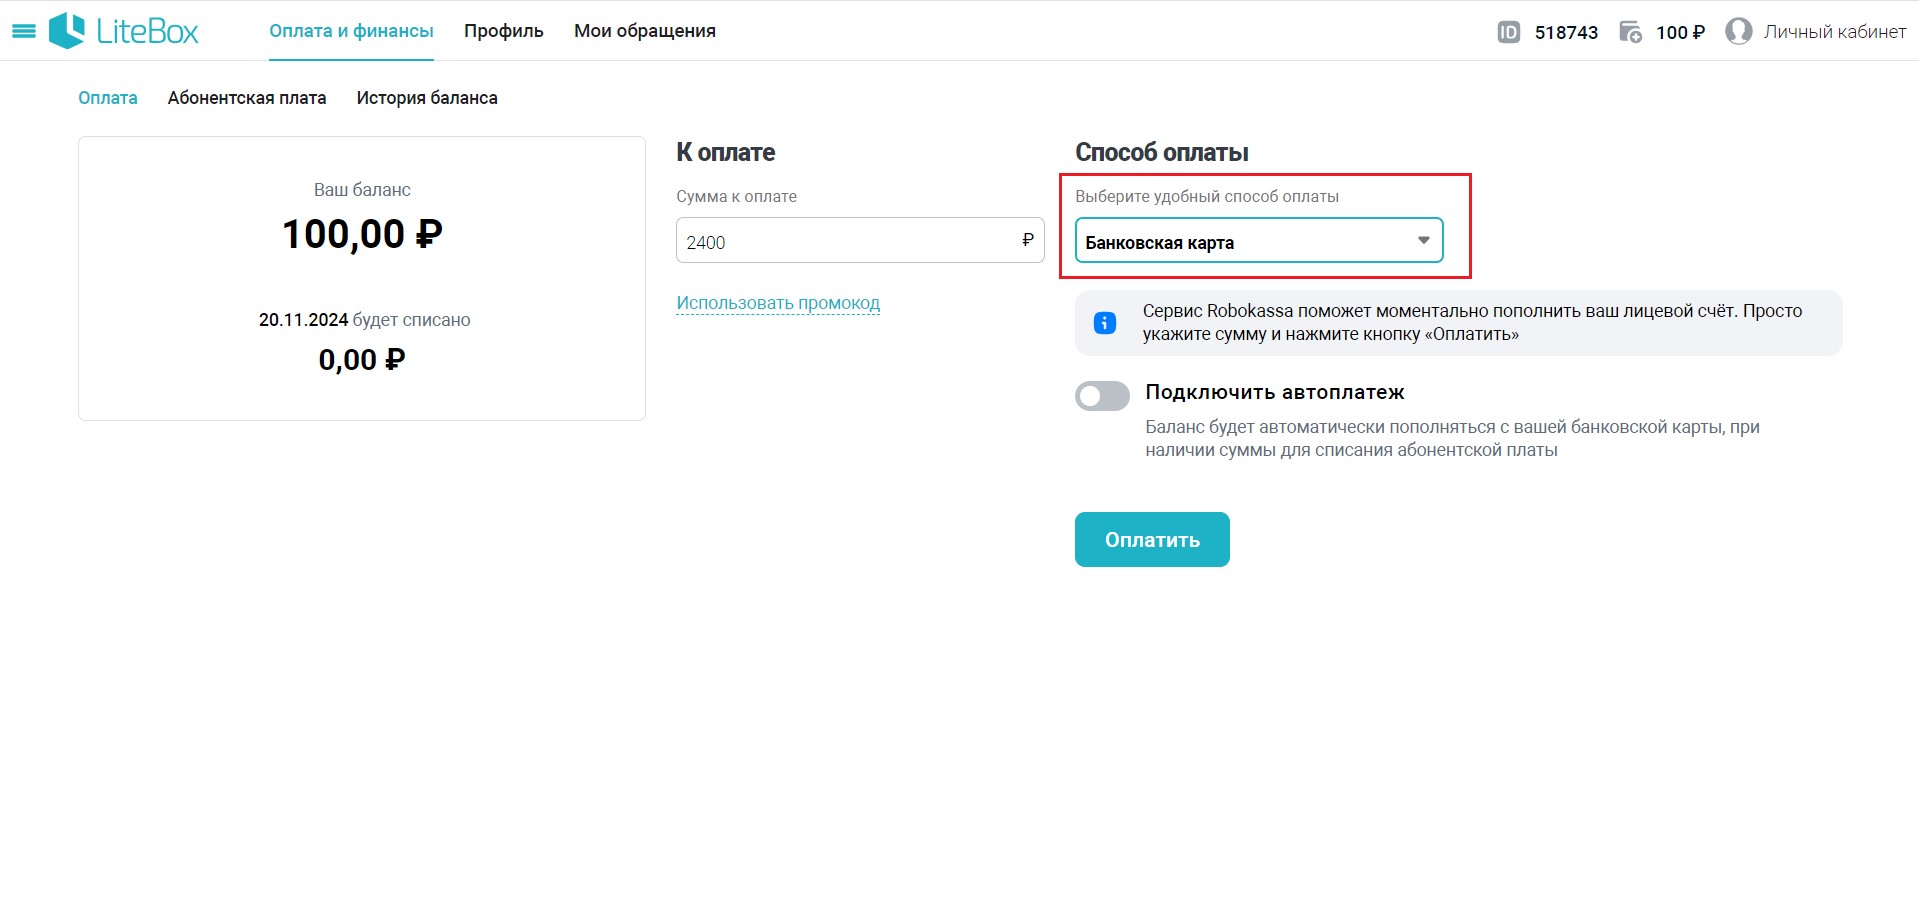Open the Оплата и финансы menu
Viewport: 1919px width, 911px height.
[x=351, y=31]
